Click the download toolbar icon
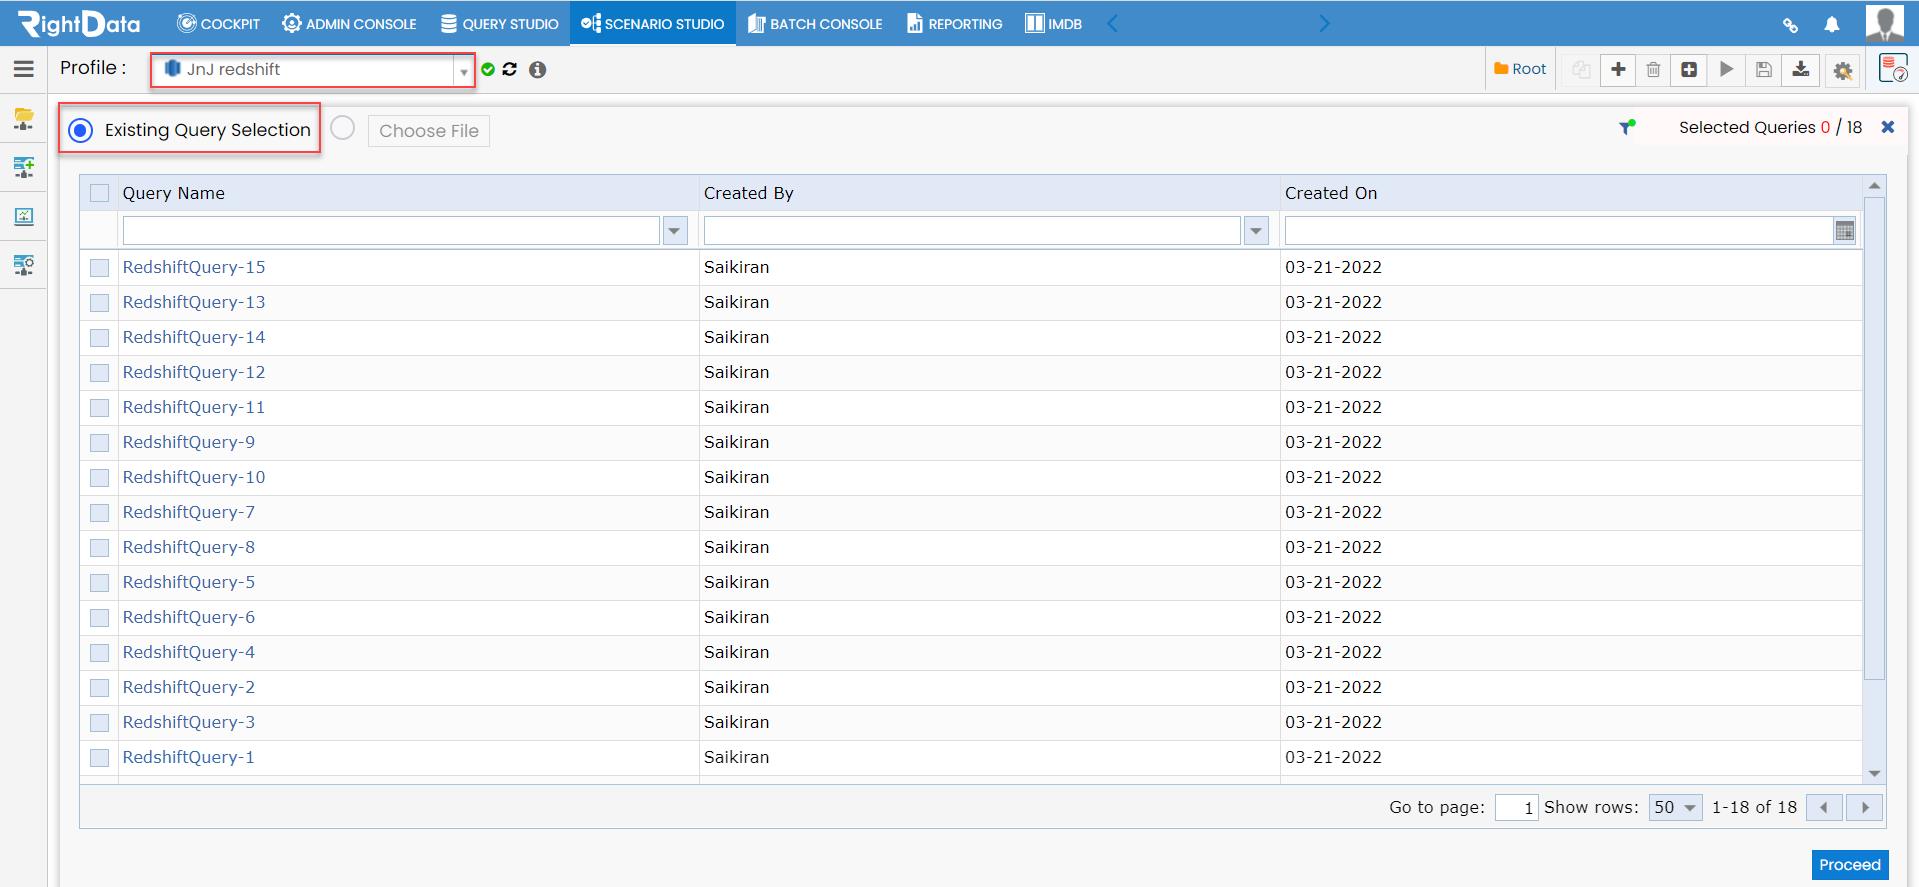Screen dimensions: 1919x887 (1800, 69)
